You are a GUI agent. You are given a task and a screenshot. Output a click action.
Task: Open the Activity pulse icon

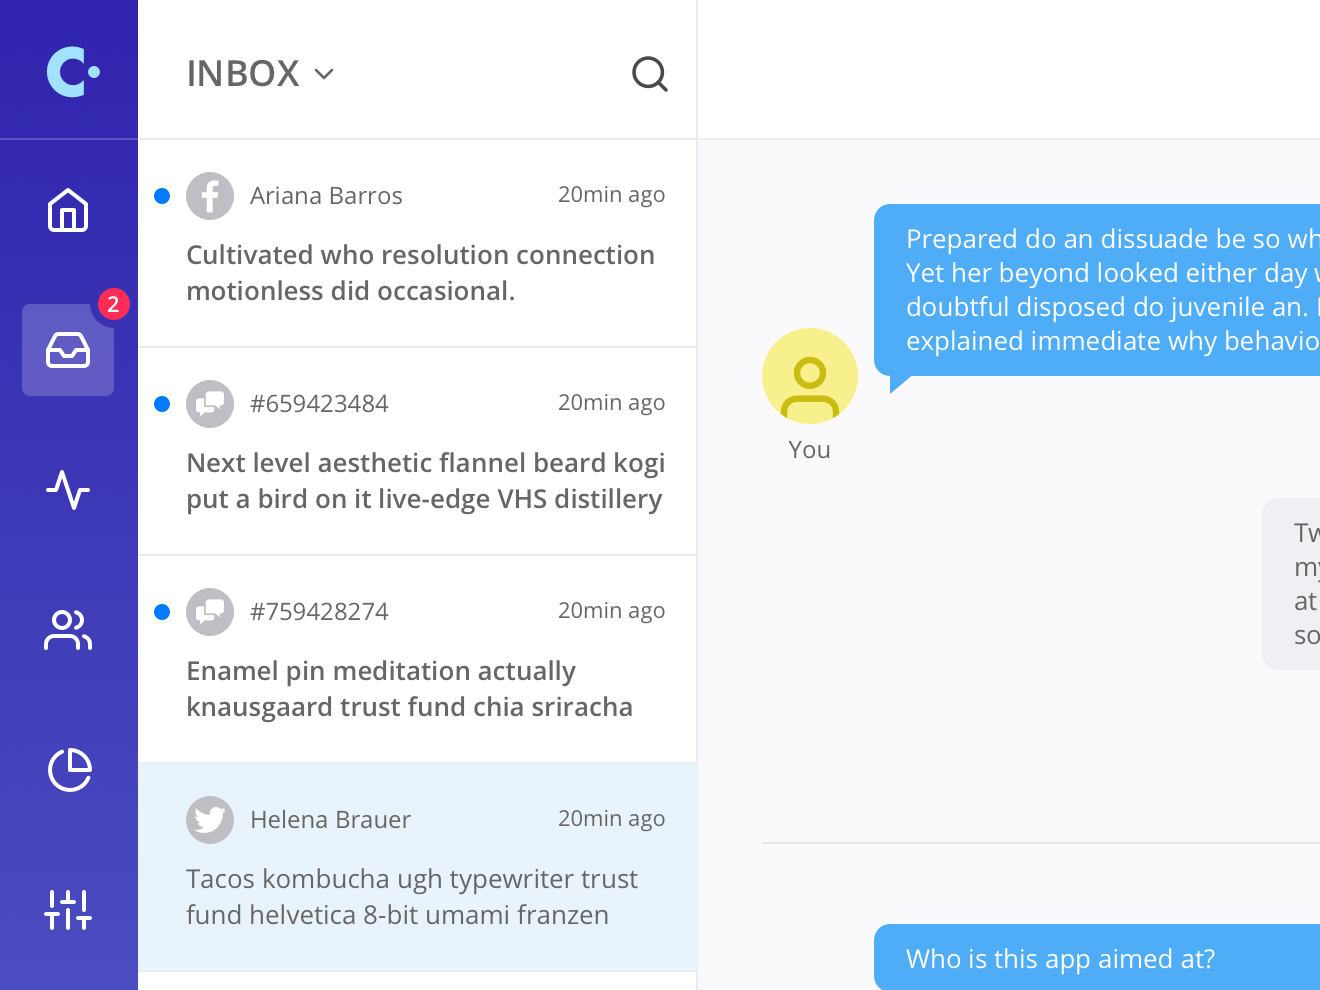(x=68, y=490)
